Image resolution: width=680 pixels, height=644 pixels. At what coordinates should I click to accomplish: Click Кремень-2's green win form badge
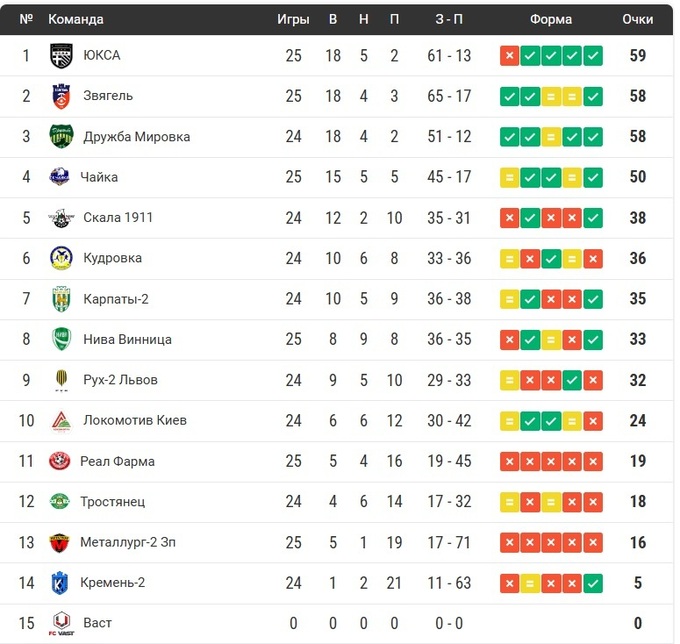click(594, 583)
